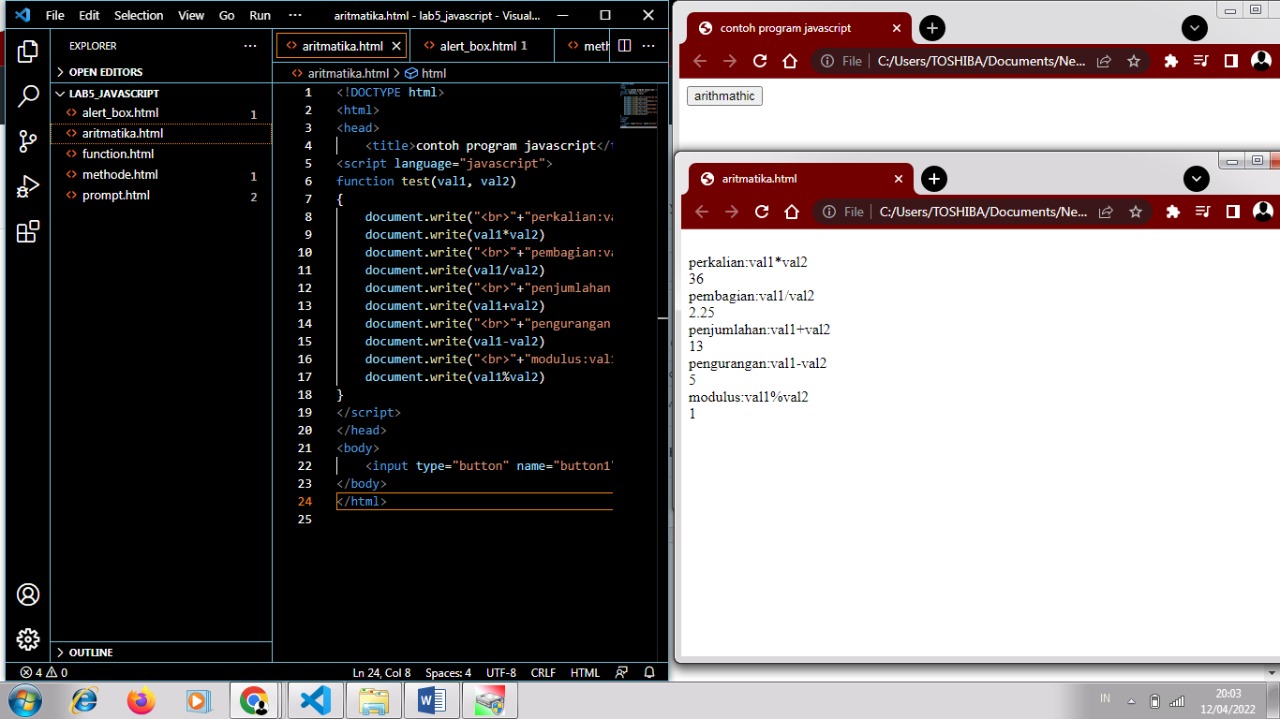The image size is (1280, 719).
Task: Open side panel icon in top browser window
Action: click(1231, 61)
